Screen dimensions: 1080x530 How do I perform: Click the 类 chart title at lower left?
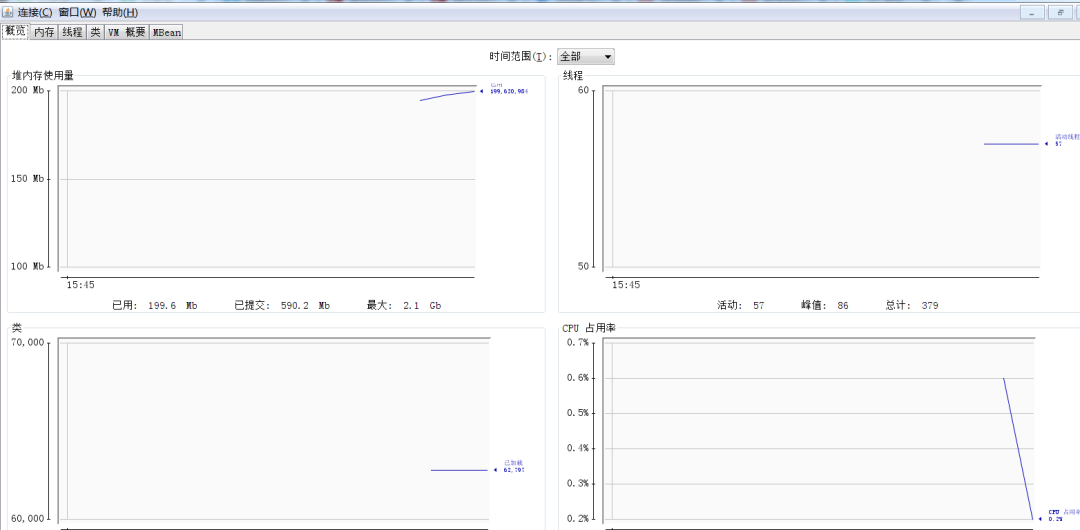pyautogui.click(x=17, y=328)
